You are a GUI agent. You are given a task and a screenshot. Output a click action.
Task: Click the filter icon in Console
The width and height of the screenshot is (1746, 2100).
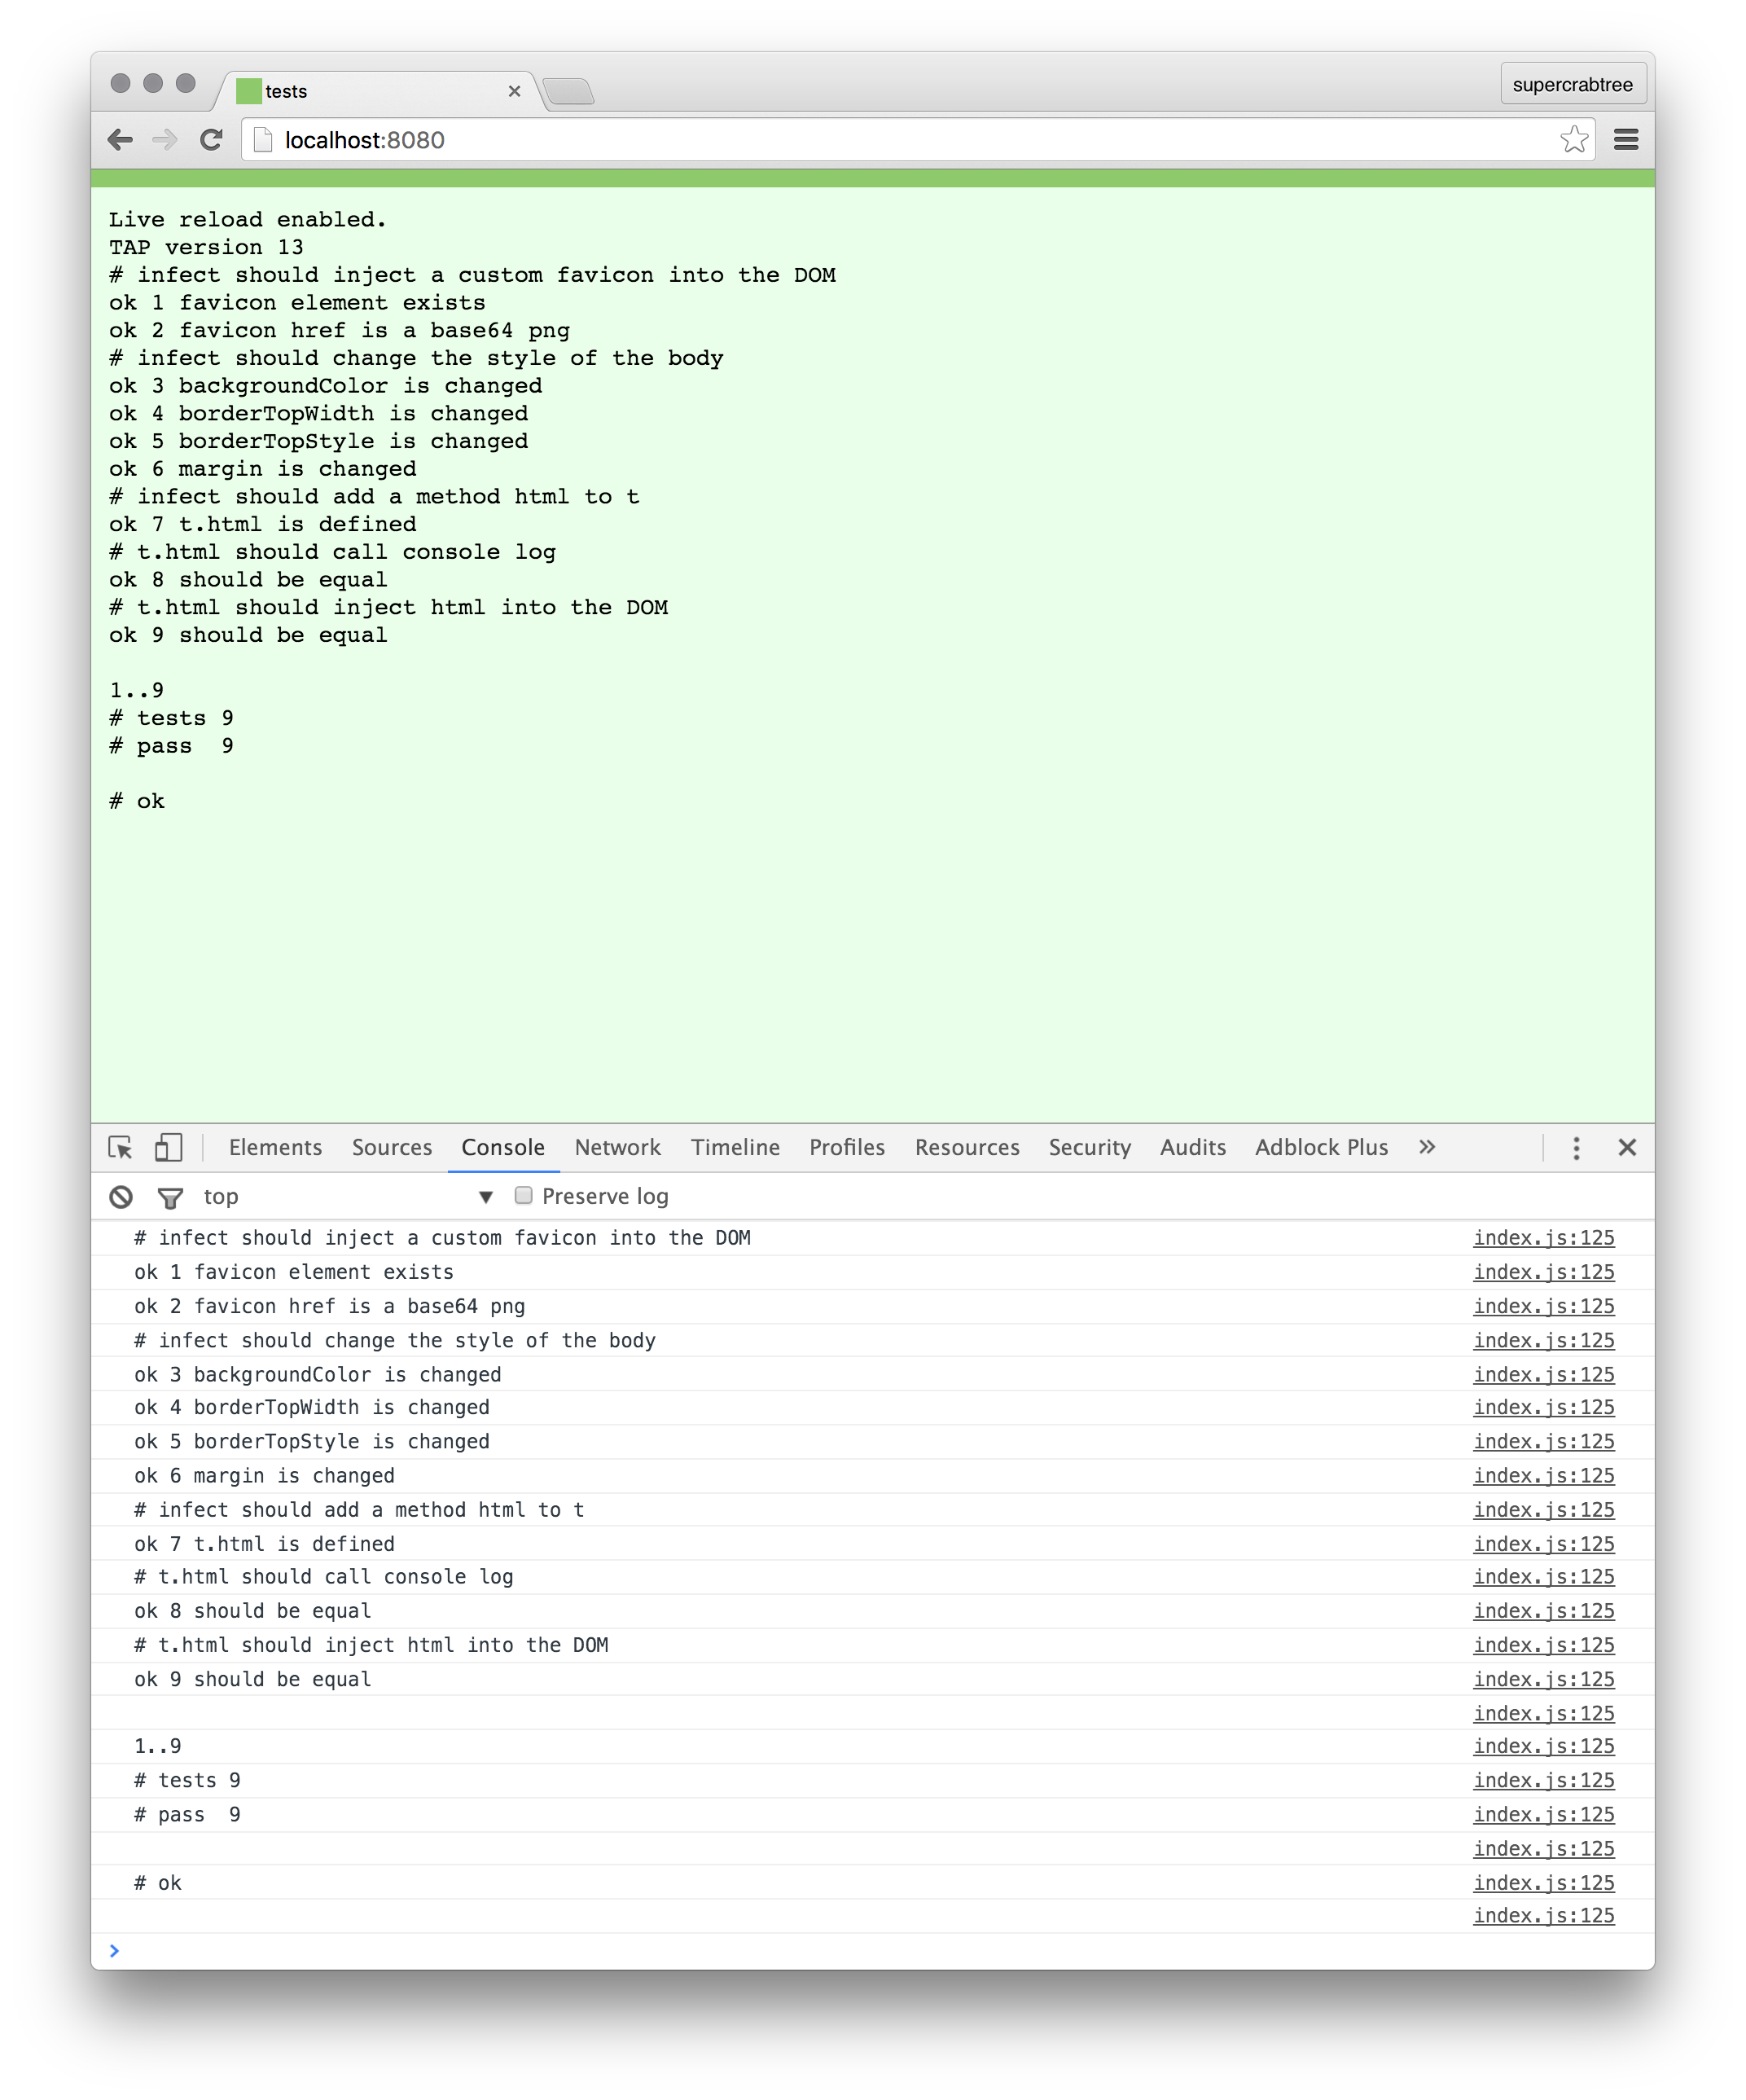[169, 1195]
